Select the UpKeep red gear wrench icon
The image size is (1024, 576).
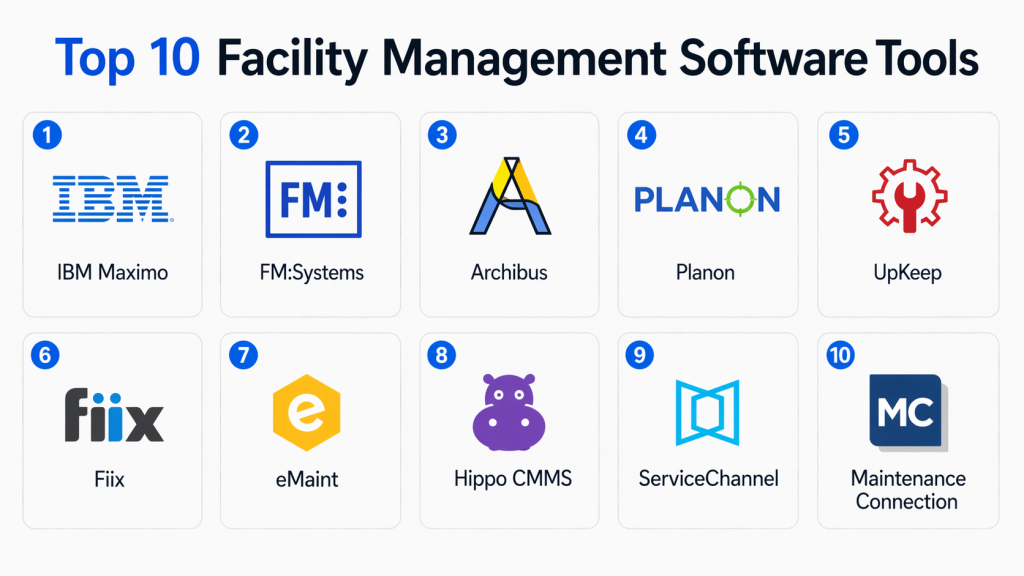[907, 197]
